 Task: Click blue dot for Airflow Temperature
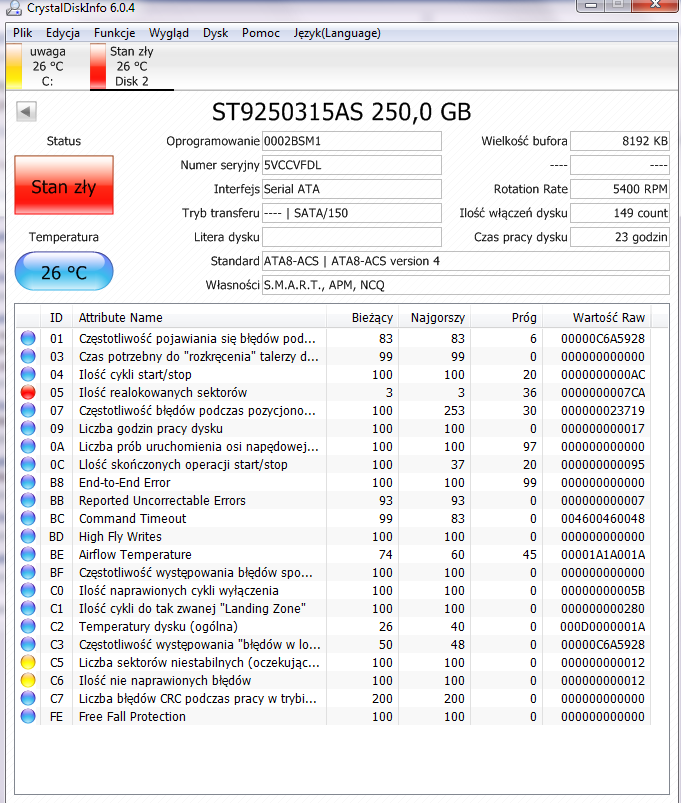[28, 554]
